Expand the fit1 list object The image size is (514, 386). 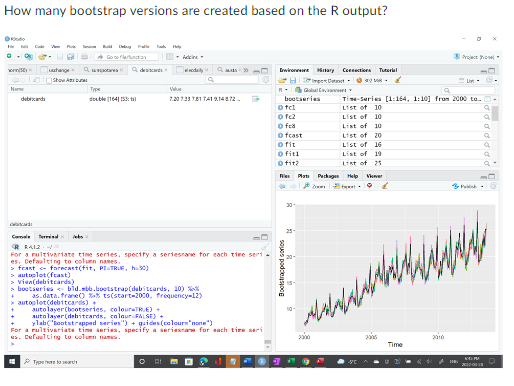280,154
